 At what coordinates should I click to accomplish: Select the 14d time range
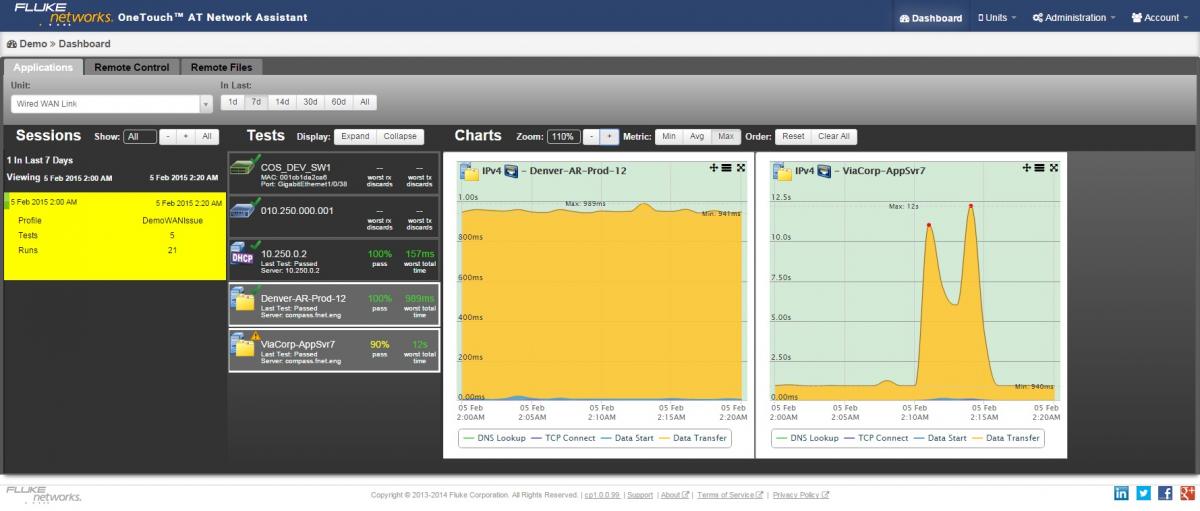pos(282,102)
